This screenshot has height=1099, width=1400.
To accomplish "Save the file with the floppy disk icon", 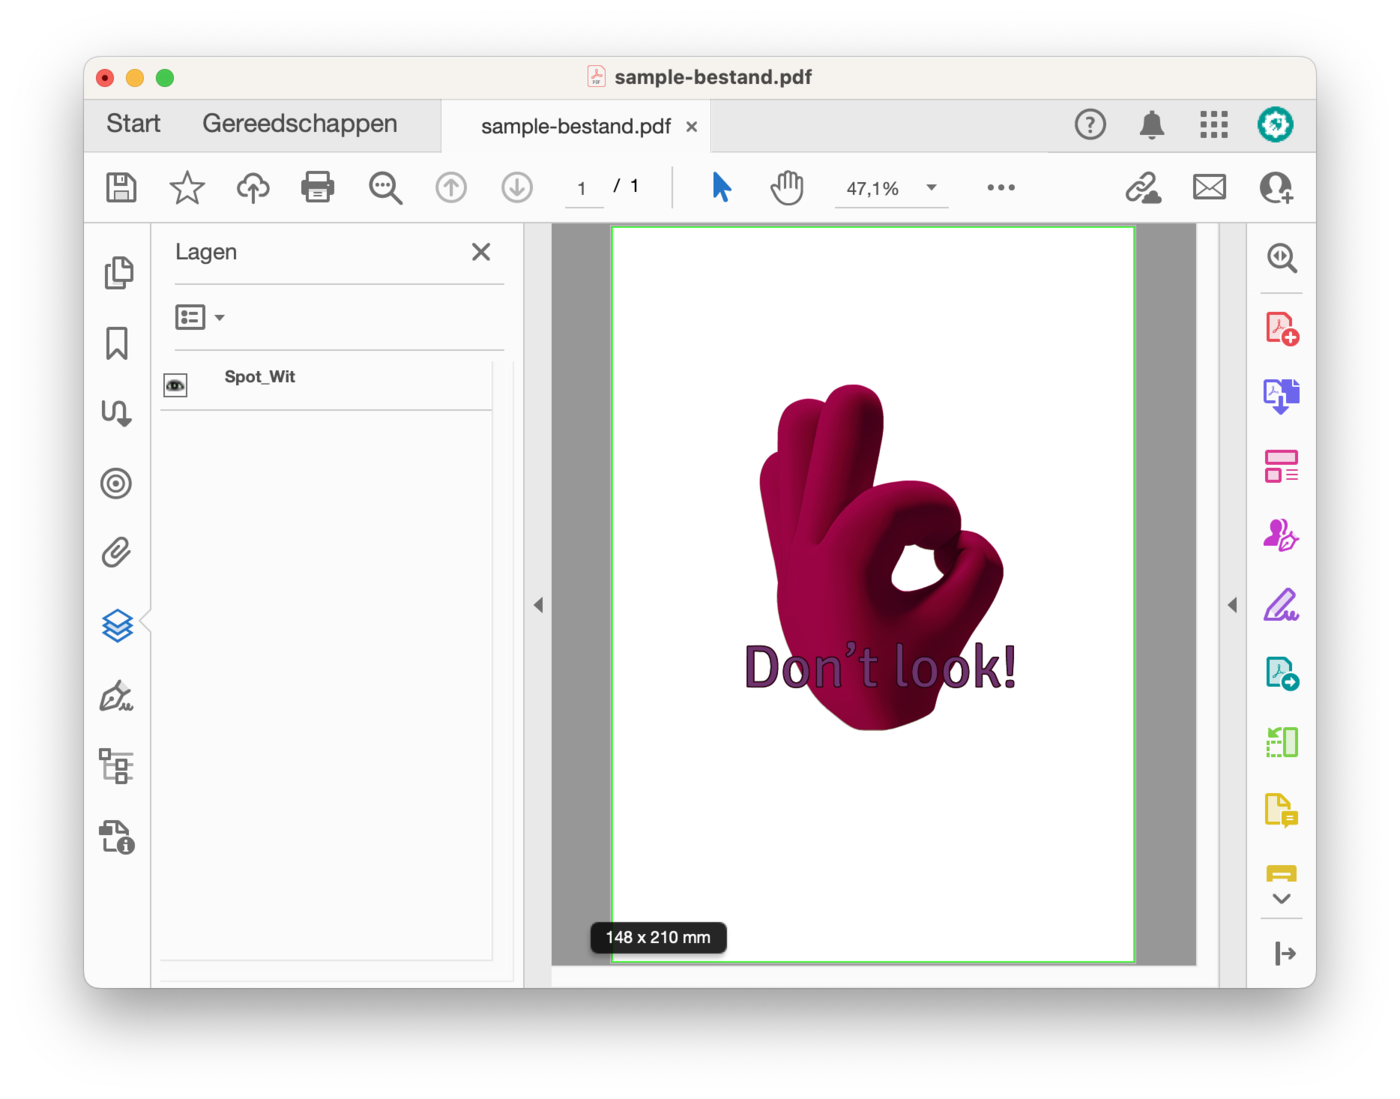I will point(121,188).
